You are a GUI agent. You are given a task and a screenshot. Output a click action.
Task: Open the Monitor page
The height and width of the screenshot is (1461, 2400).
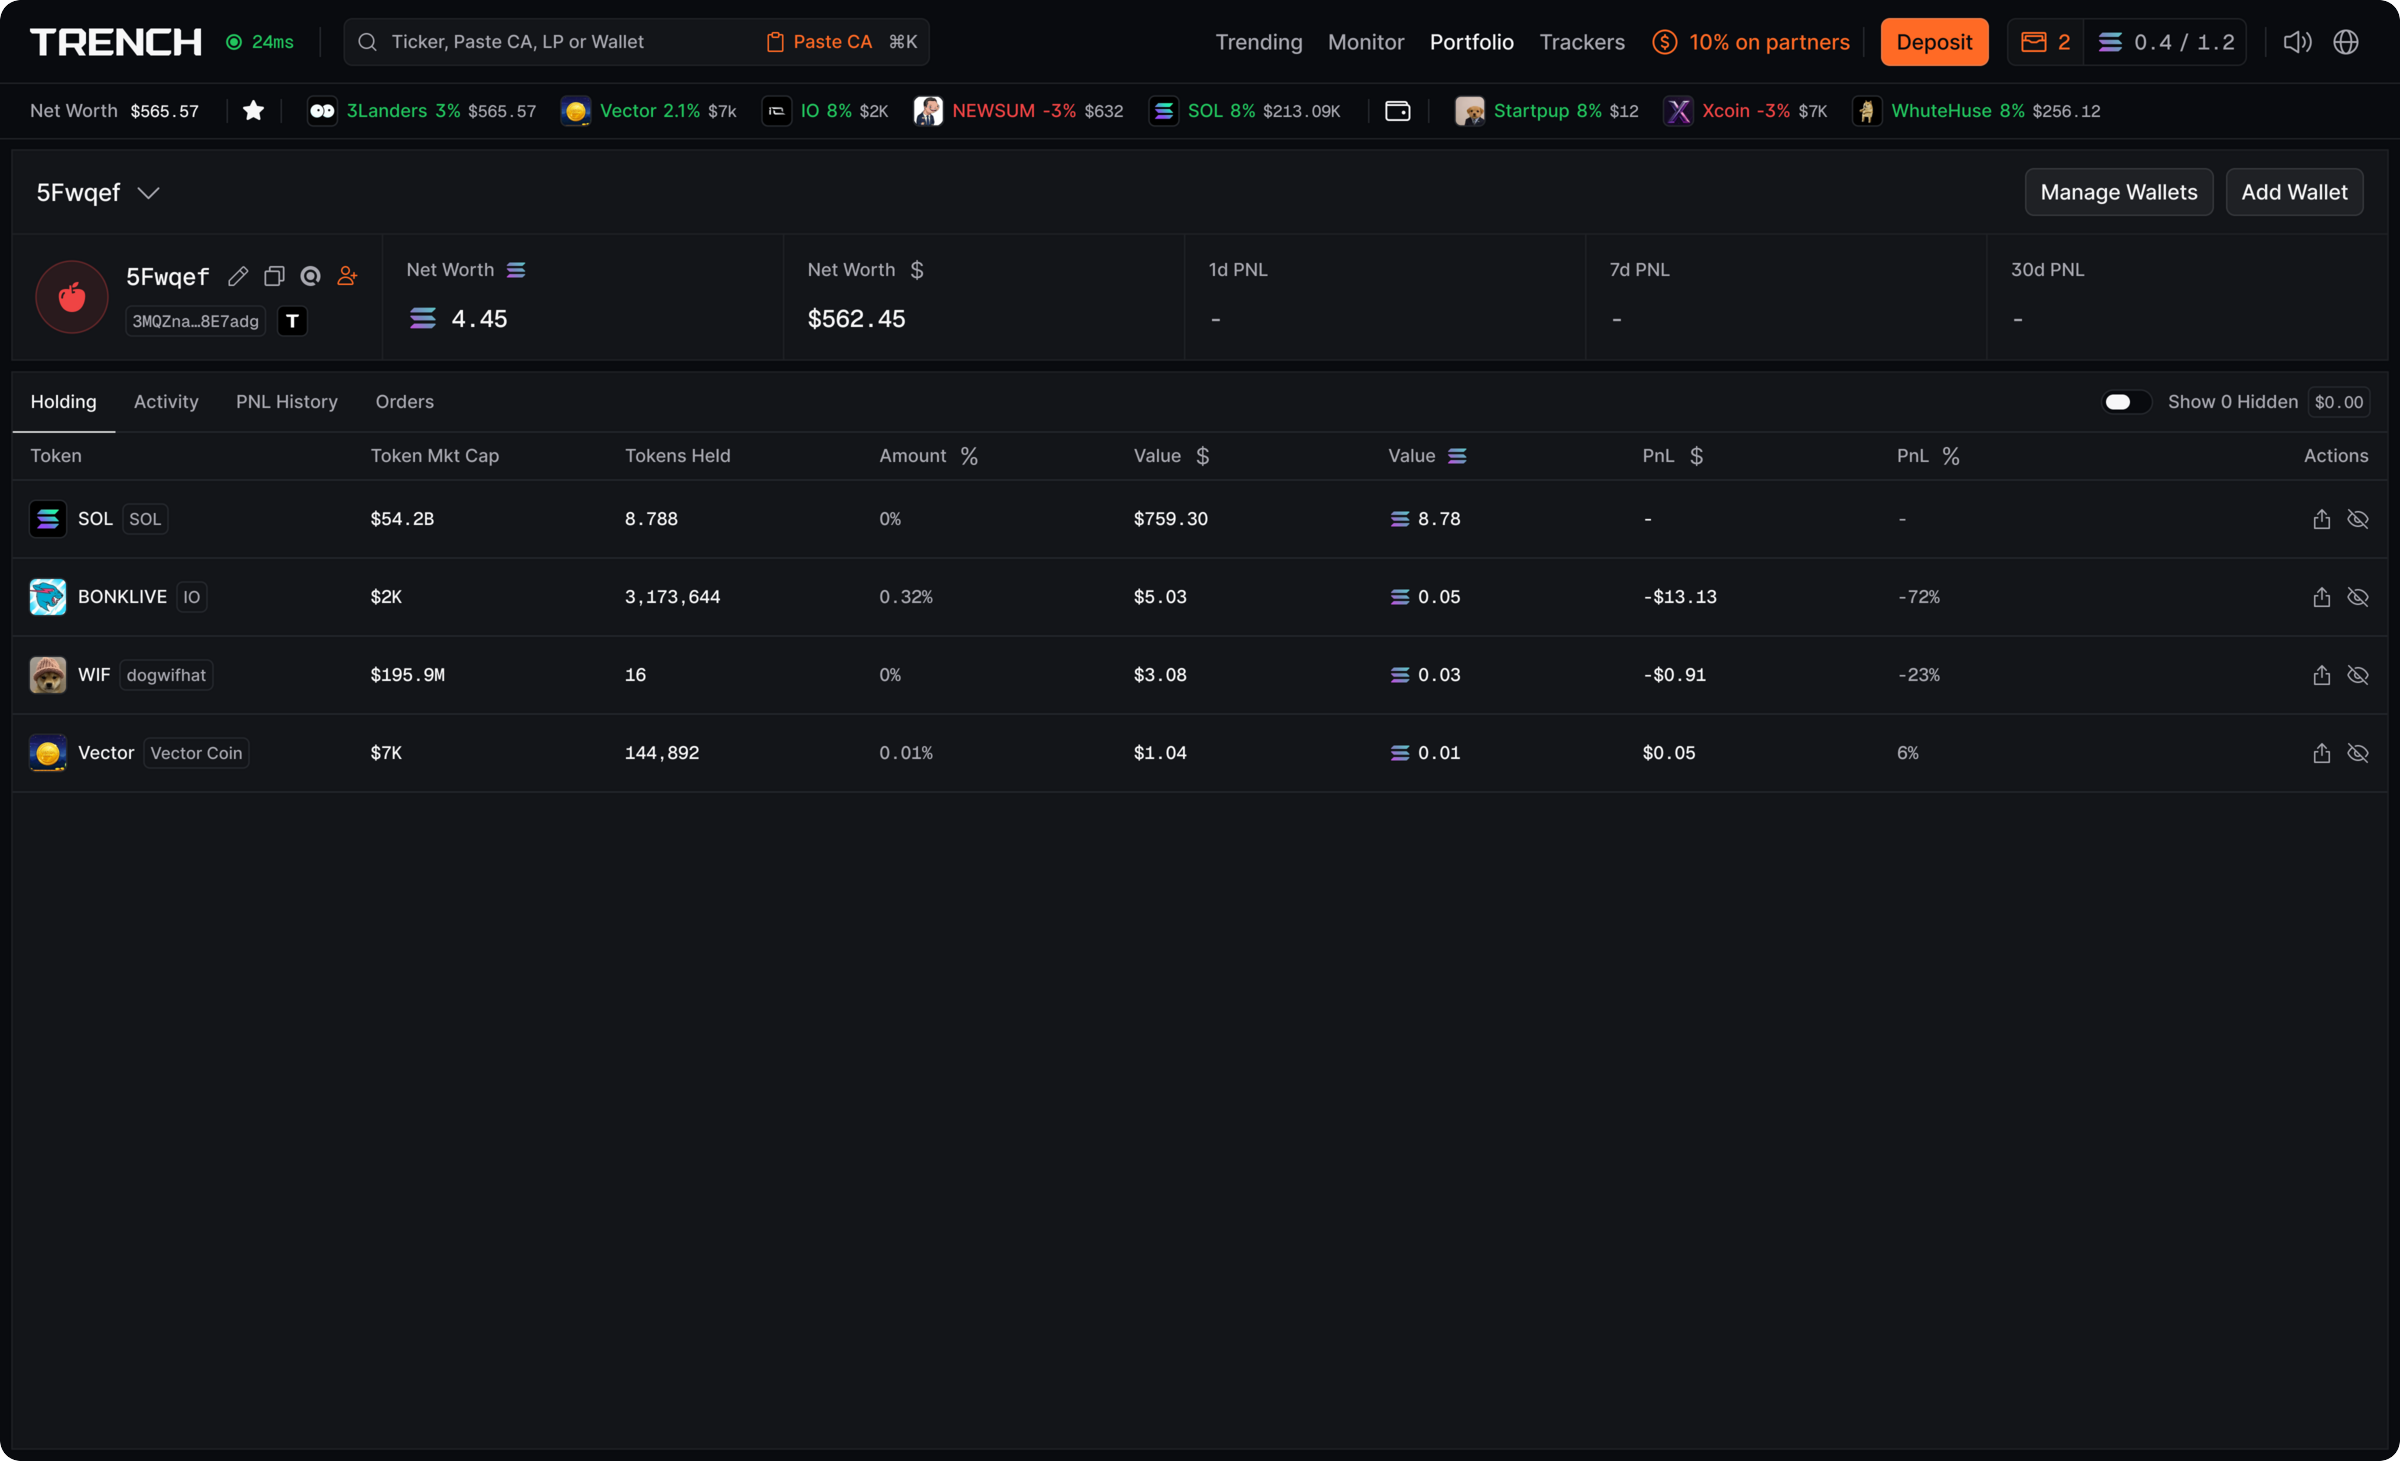(x=1365, y=42)
